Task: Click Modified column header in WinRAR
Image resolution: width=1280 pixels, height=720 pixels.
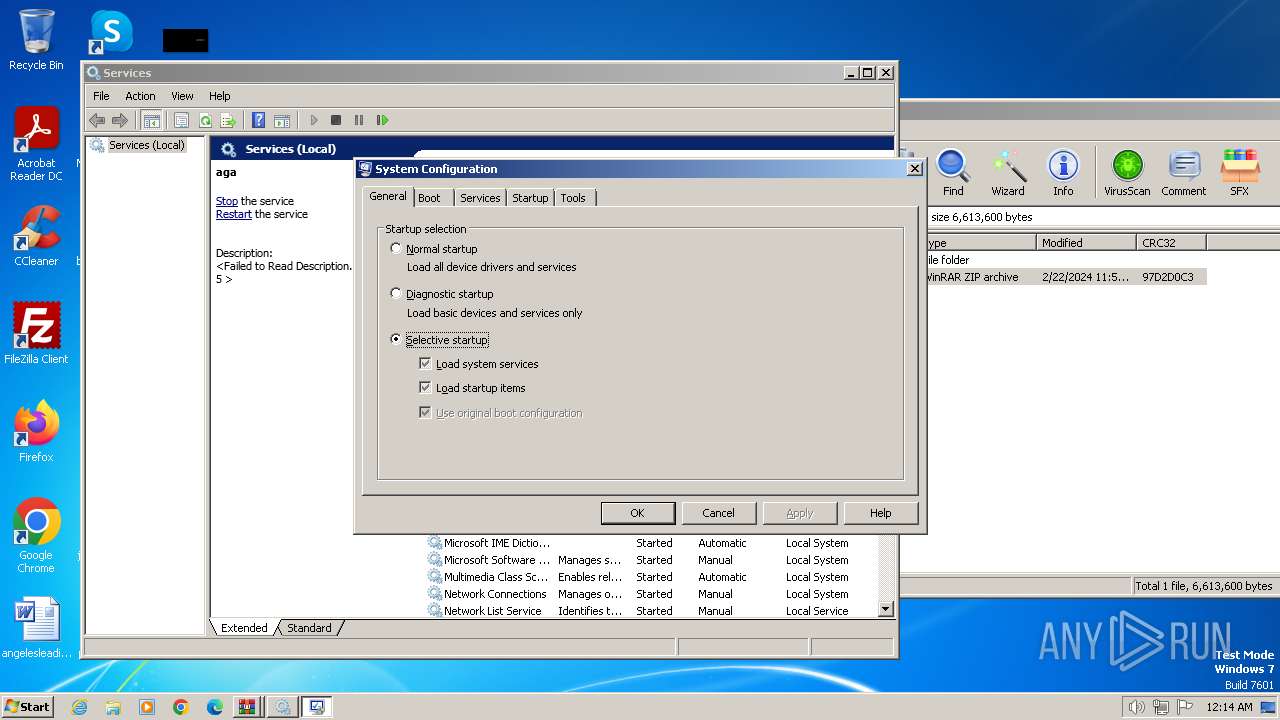Action: (1086, 243)
